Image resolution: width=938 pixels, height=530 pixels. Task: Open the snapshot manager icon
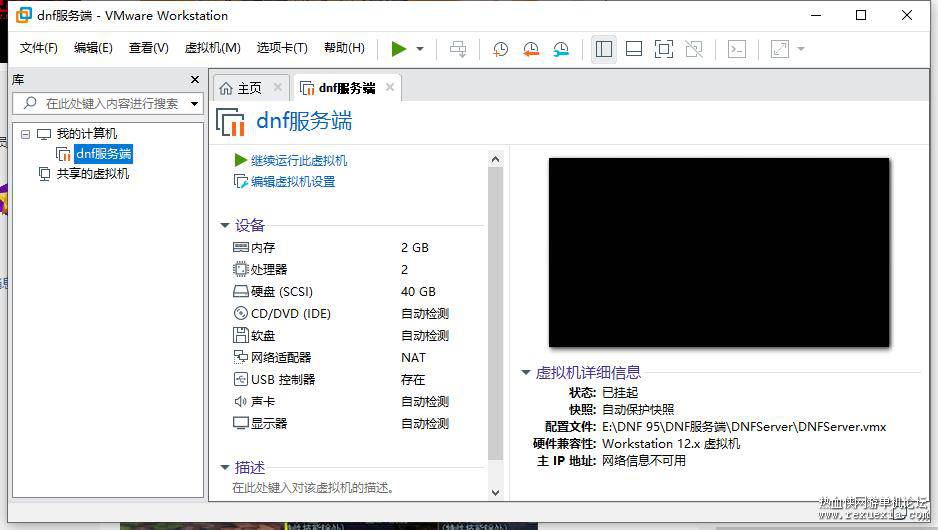click(x=561, y=49)
